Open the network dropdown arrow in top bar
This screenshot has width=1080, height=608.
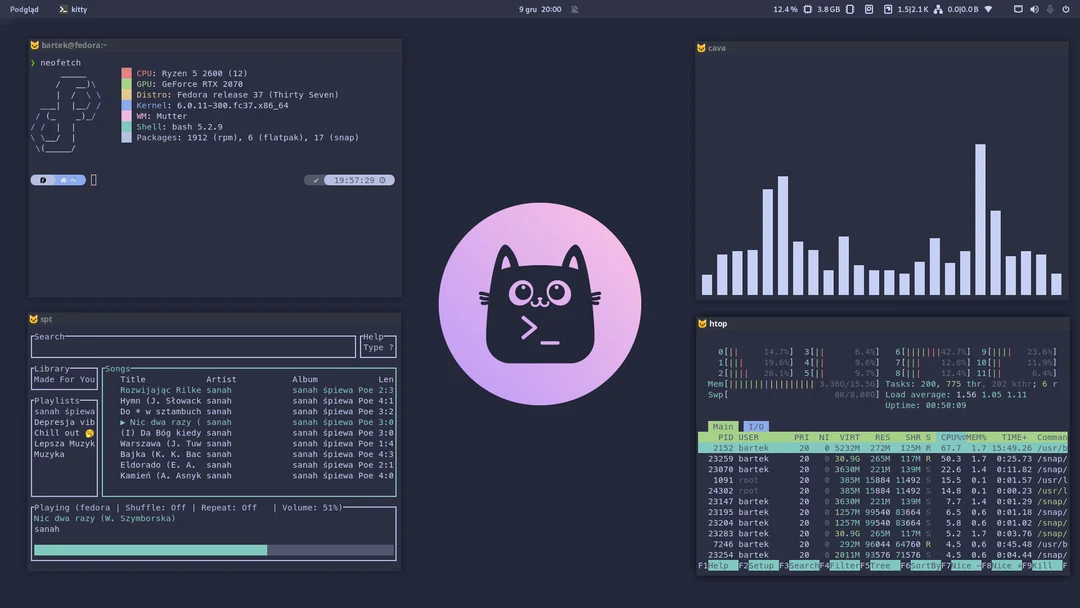986,9
